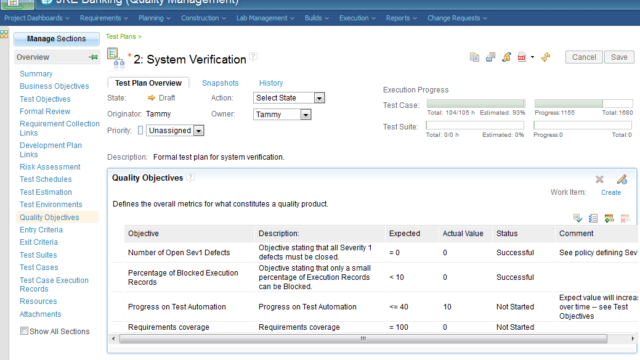Open the Test Estimation section link
The width and height of the screenshot is (640, 360).
click(x=46, y=192)
